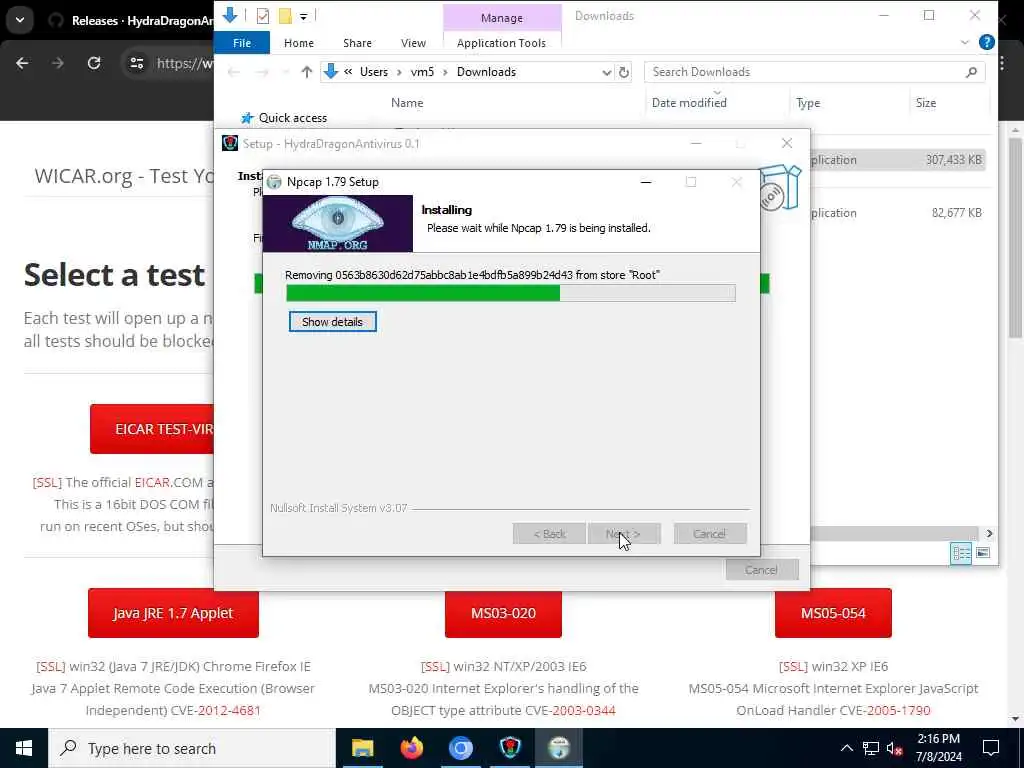Open Chromium browser from the taskbar

(x=460, y=748)
